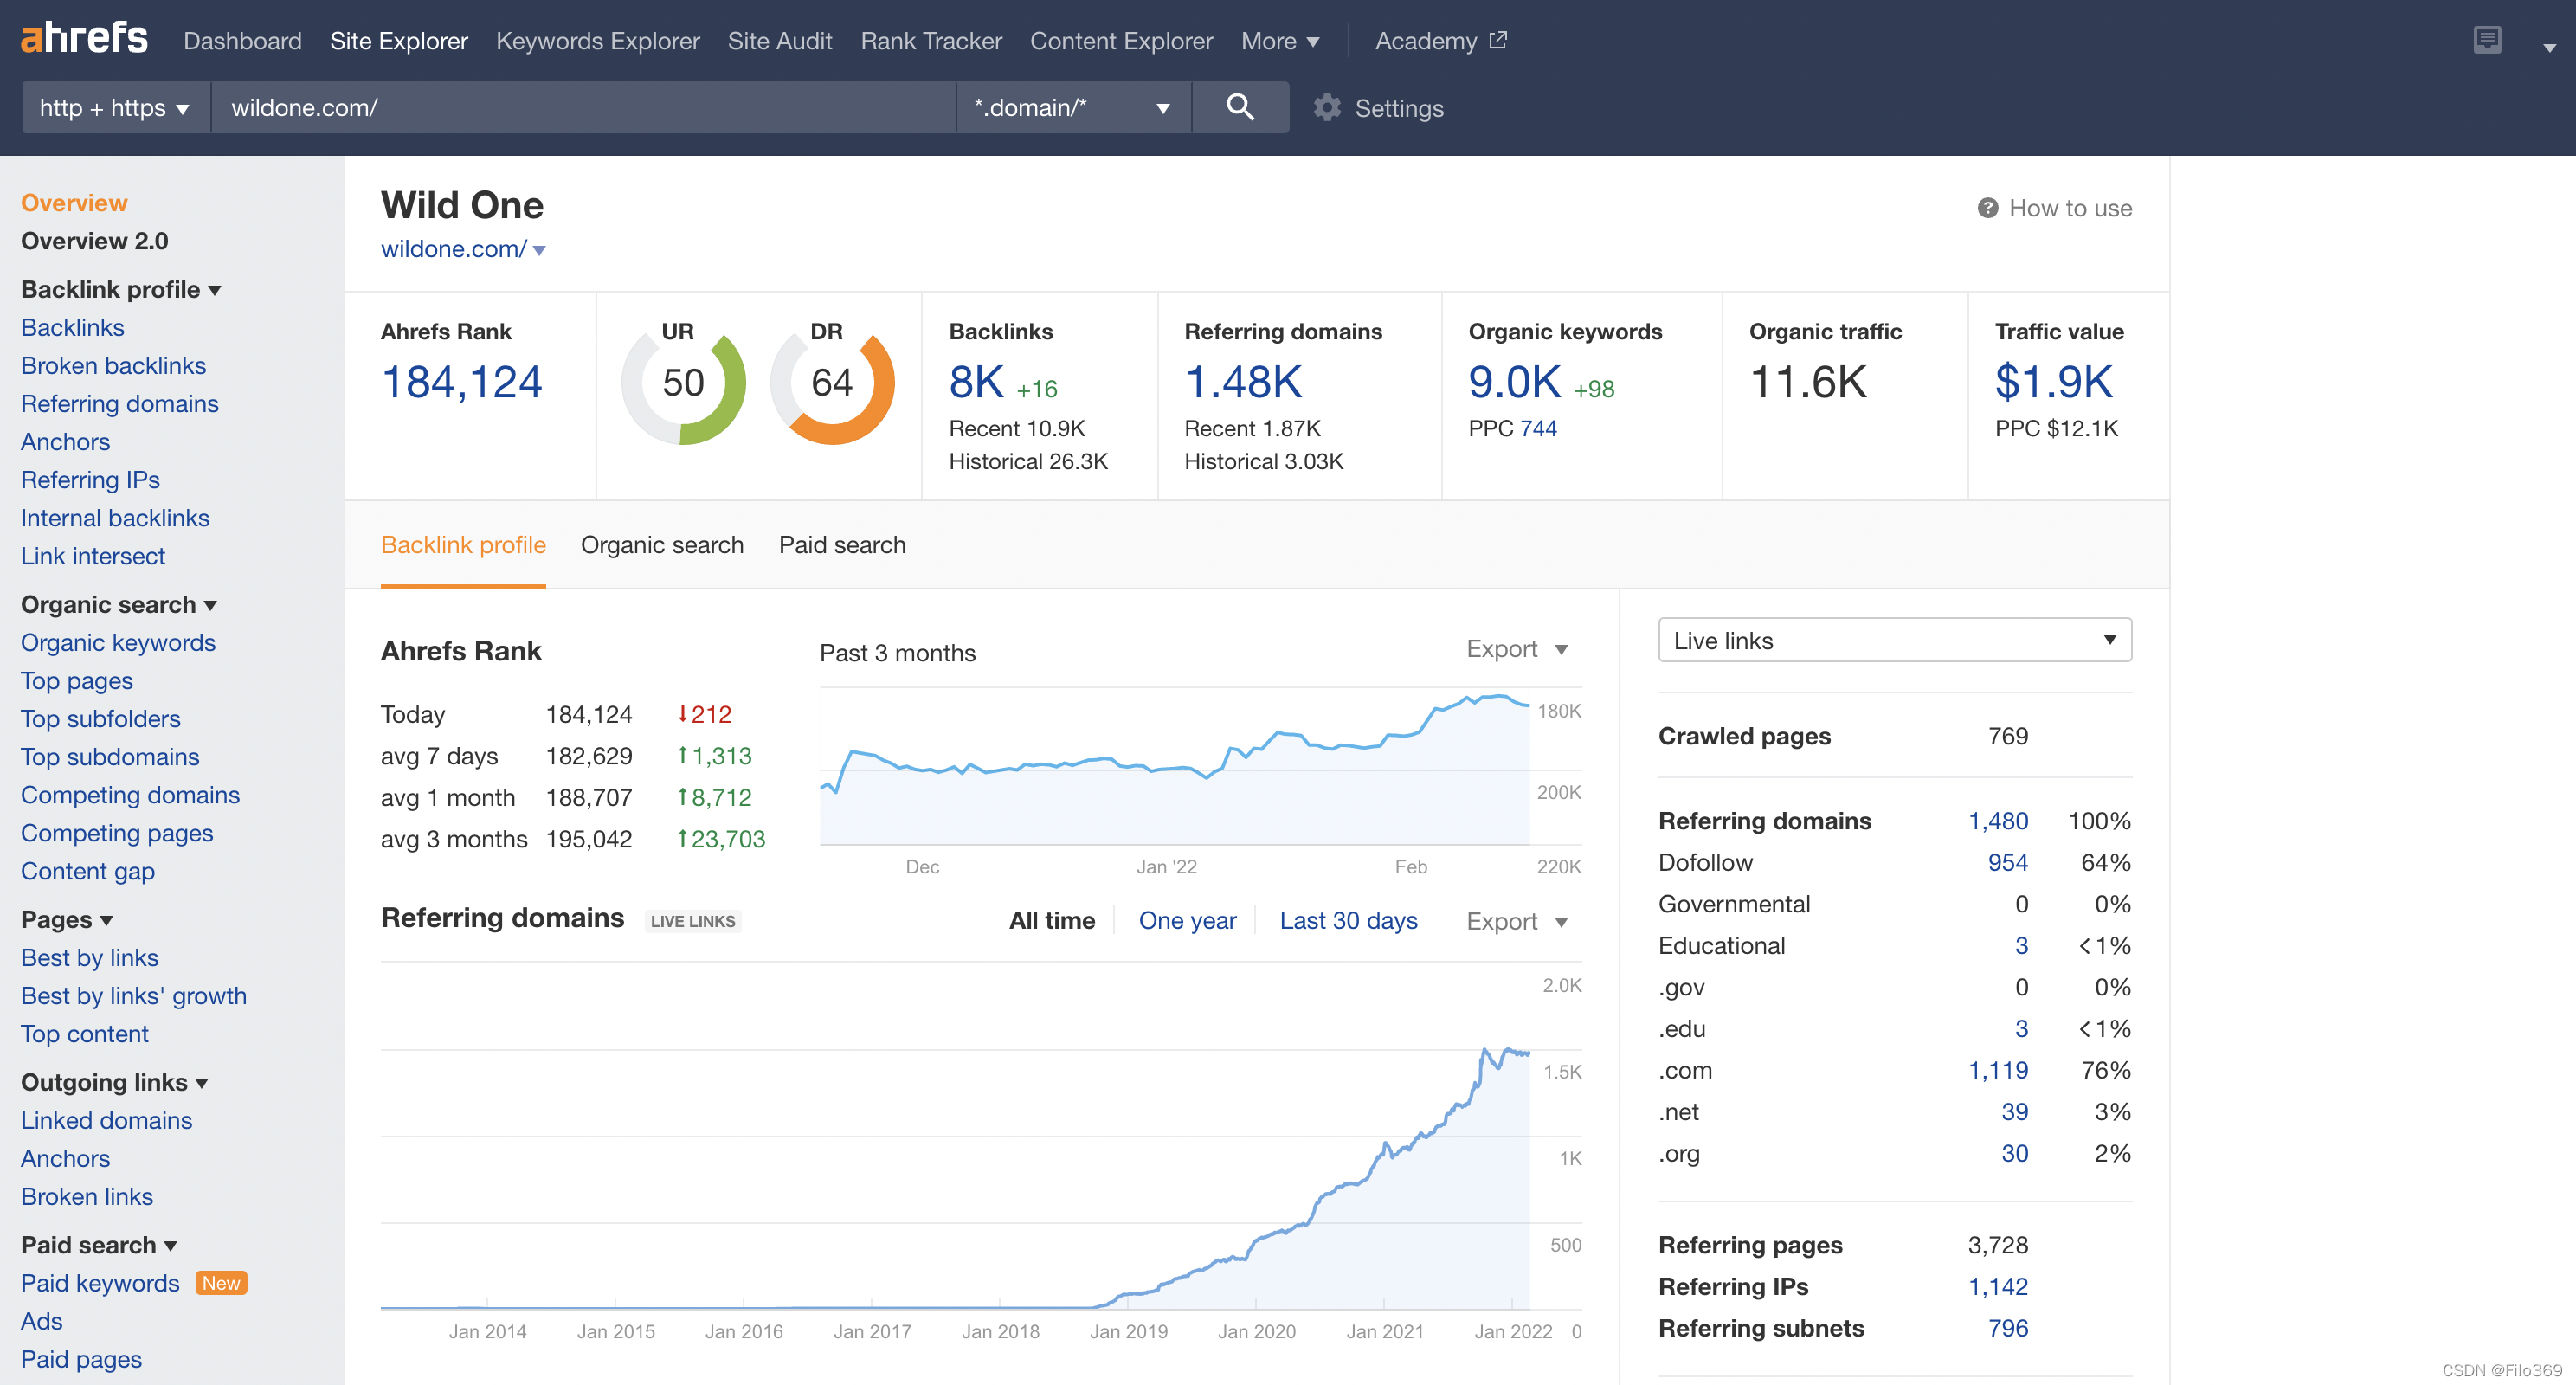
Task: Switch referring domains to One year
Action: (1187, 920)
